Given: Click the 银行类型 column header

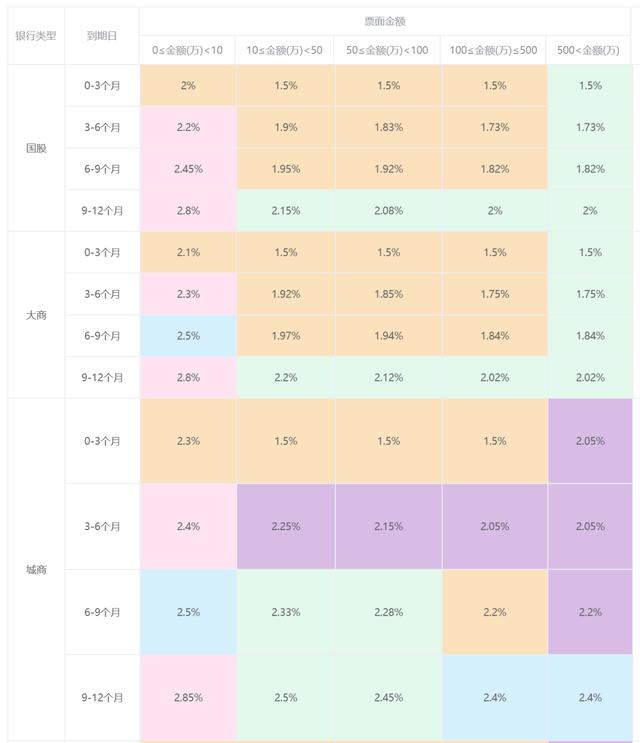Looking at the screenshot, I should pyautogui.click(x=35, y=36).
